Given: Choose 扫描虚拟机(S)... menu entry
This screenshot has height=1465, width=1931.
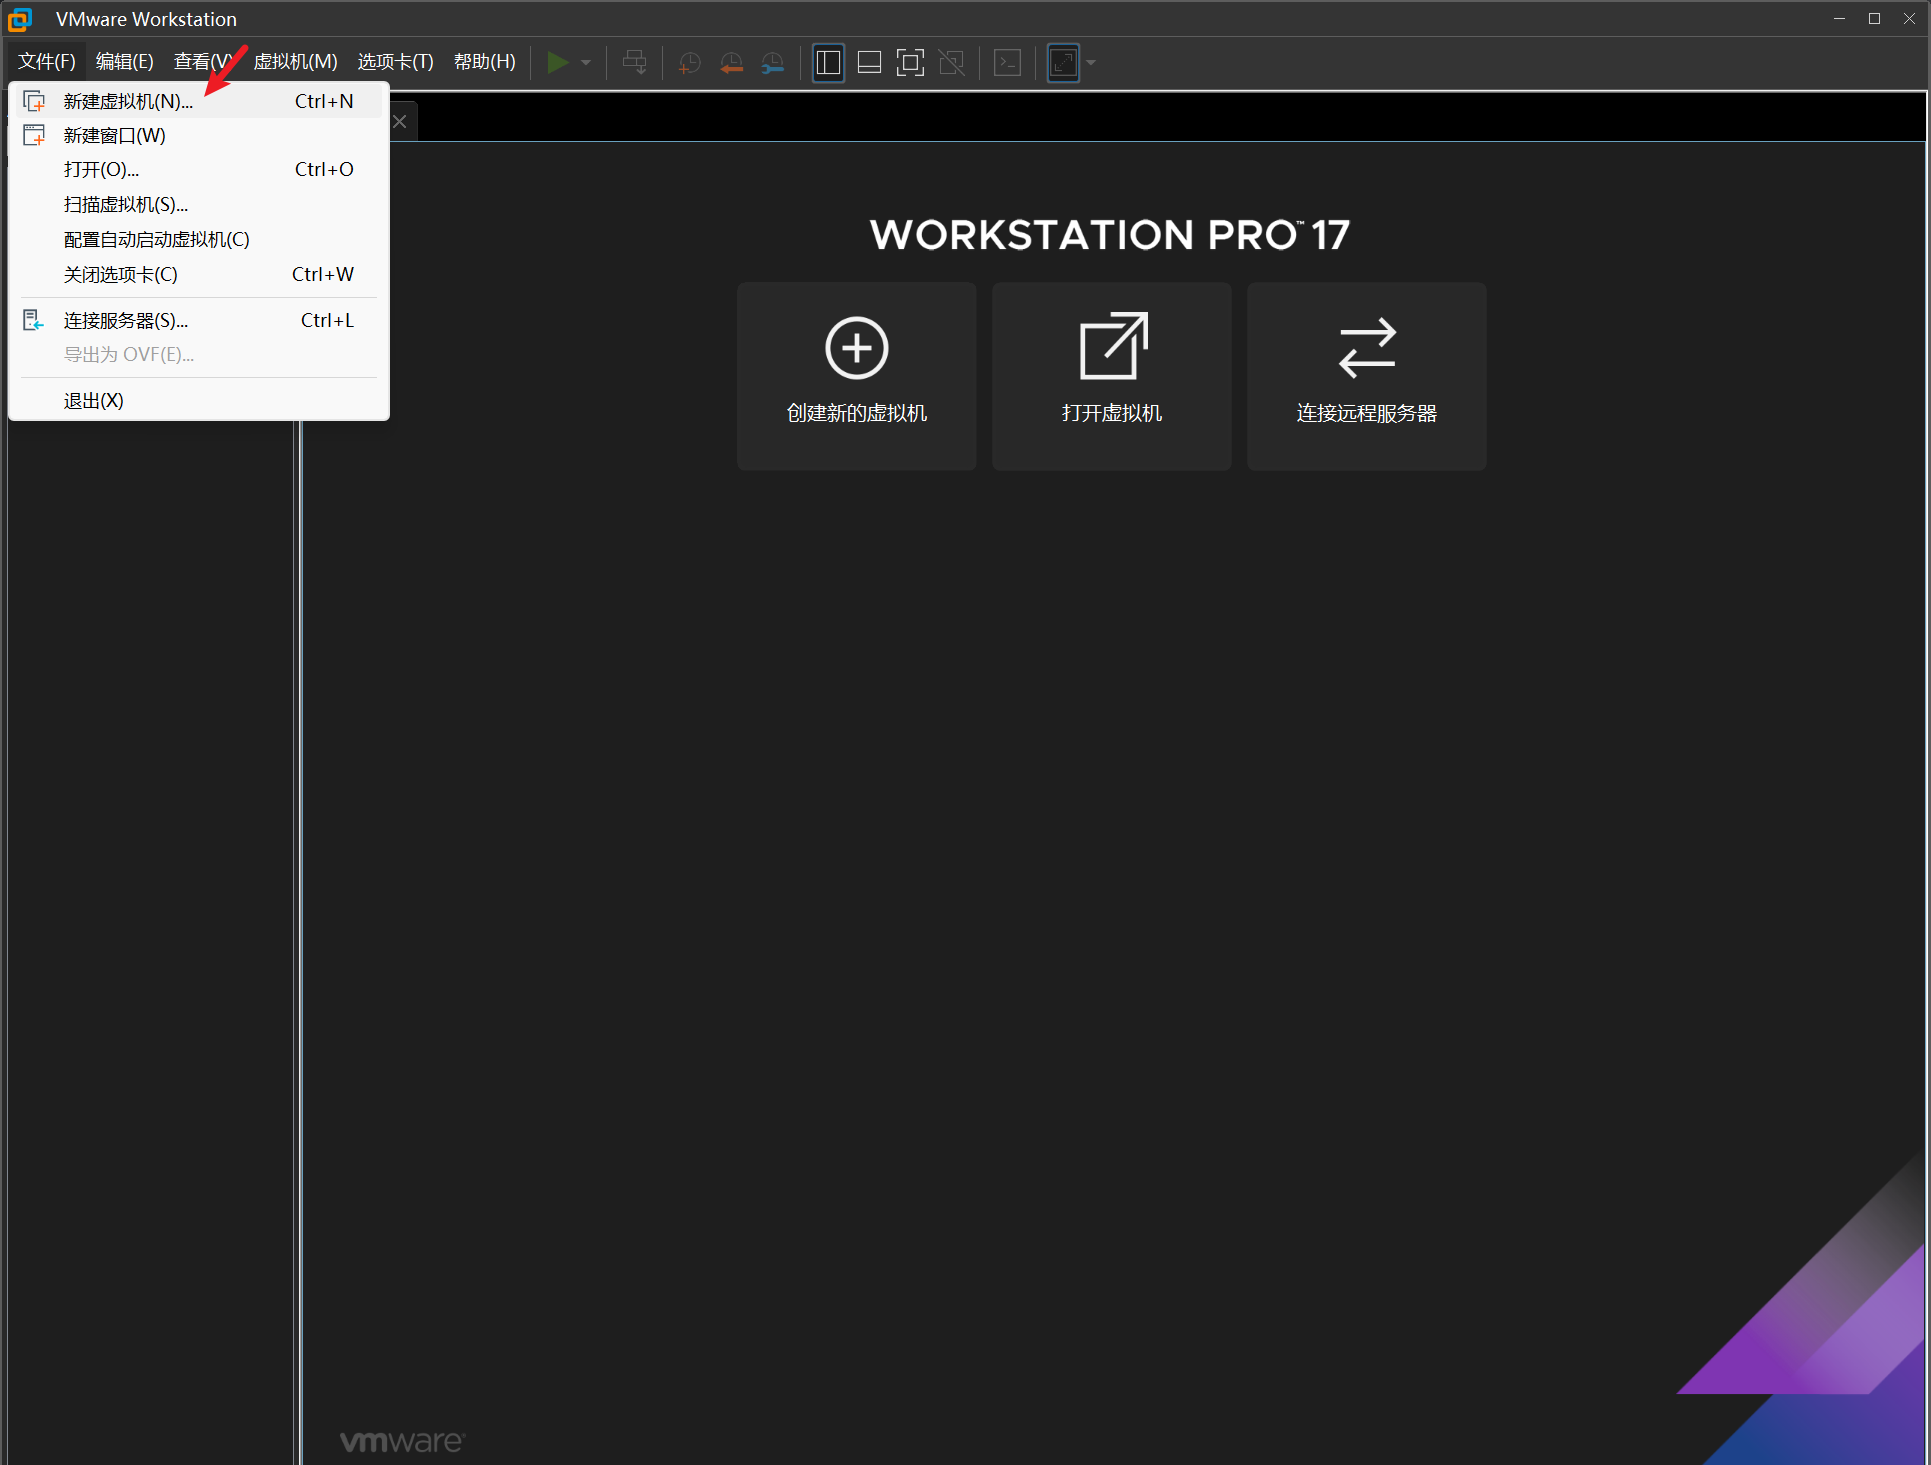Looking at the screenshot, I should [x=198, y=204].
